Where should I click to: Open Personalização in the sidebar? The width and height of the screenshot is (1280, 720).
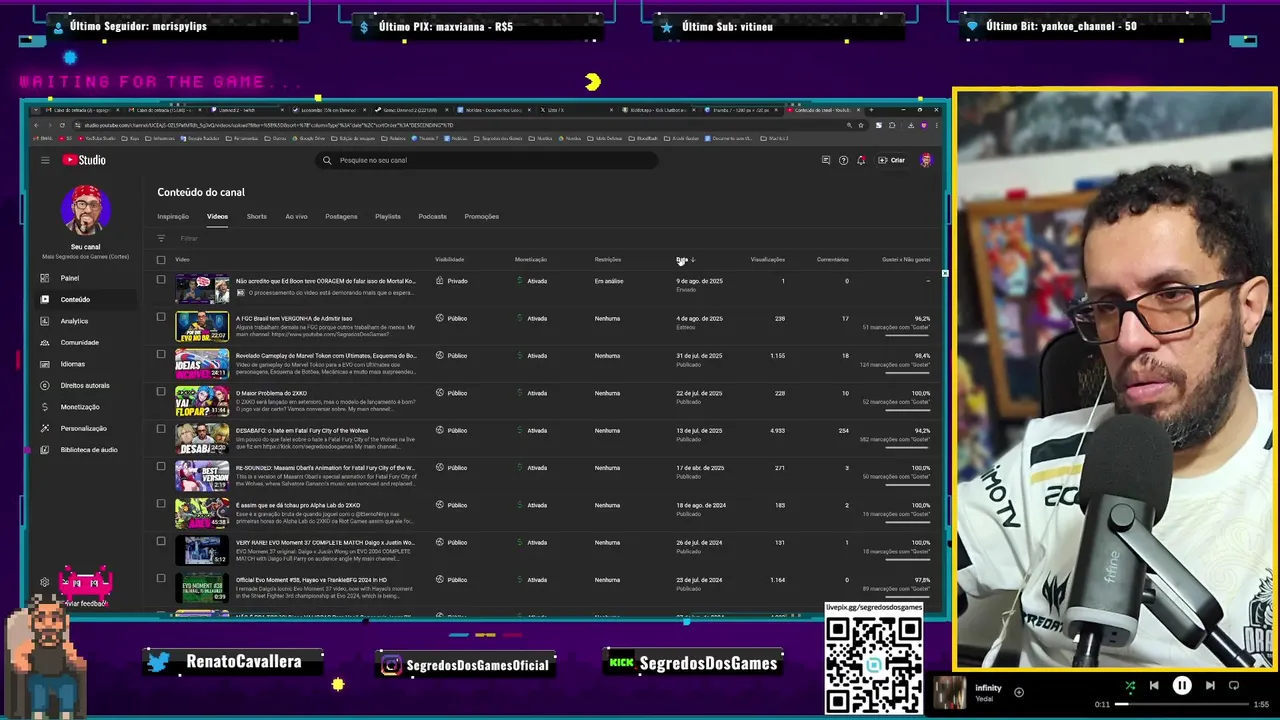(83, 428)
